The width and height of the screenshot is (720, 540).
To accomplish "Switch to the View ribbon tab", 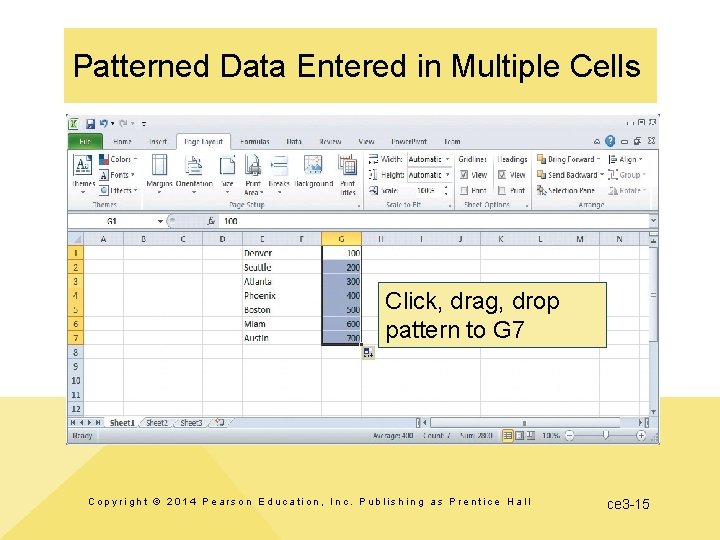I will pos(366,141).
